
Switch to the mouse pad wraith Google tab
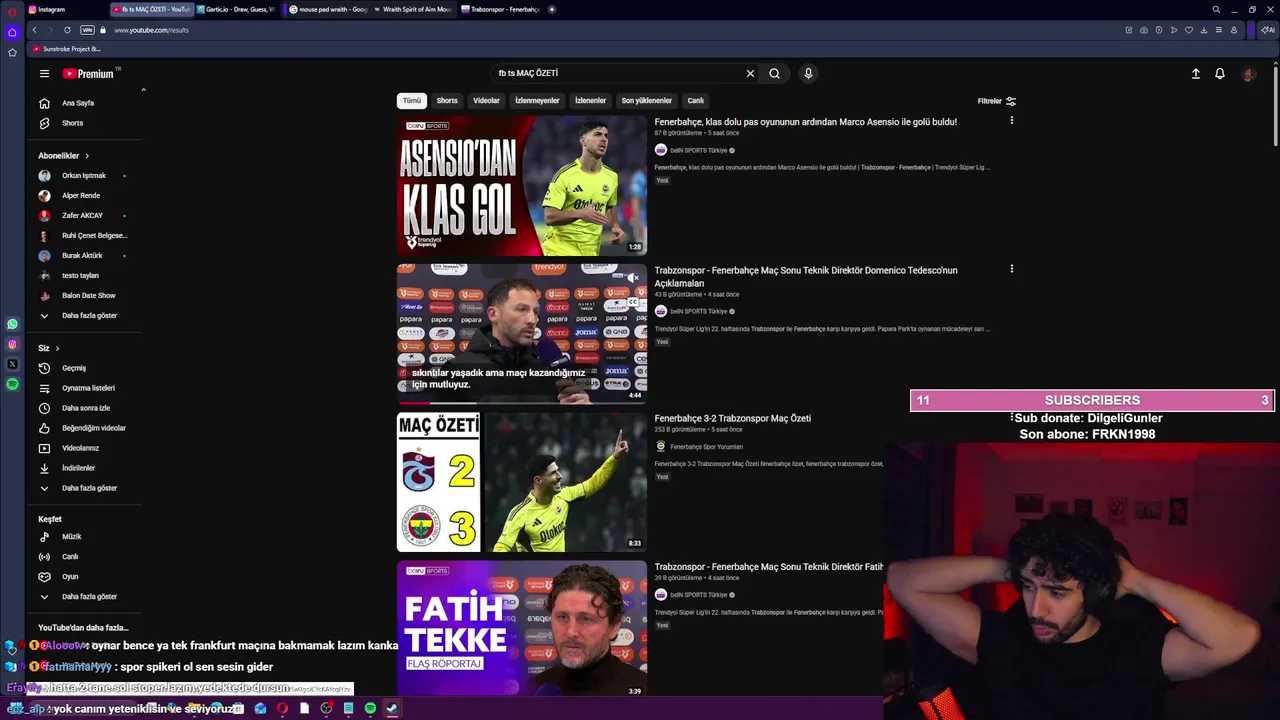tap(328, 9)
